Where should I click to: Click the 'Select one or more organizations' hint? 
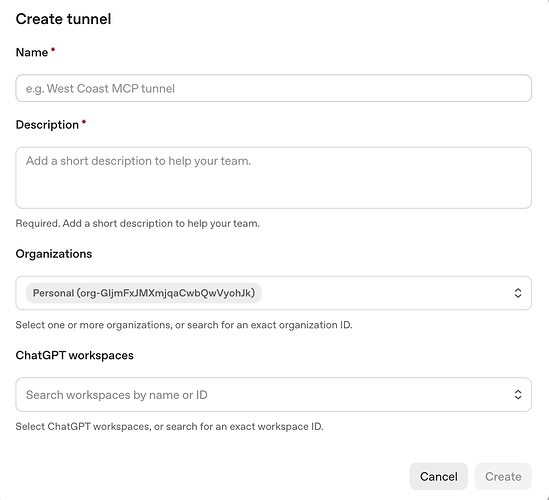tap(184, 325)
